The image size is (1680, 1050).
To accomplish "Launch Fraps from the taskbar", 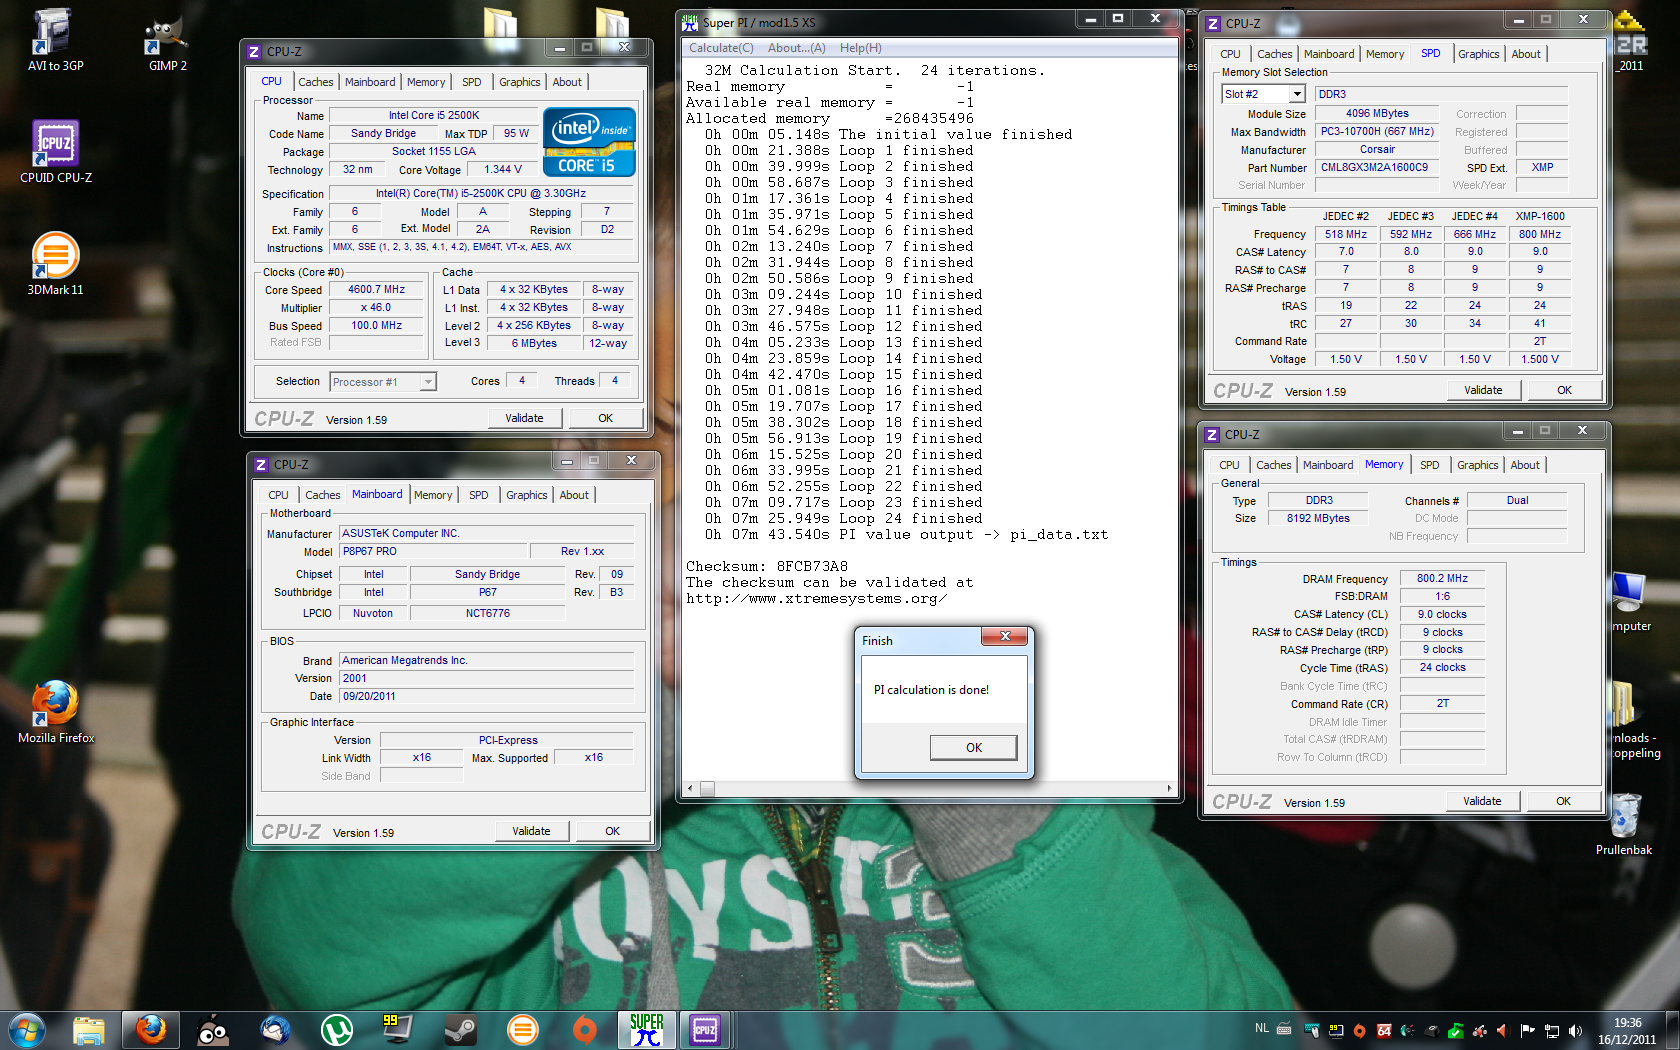I will click(x=399, y=1030).
